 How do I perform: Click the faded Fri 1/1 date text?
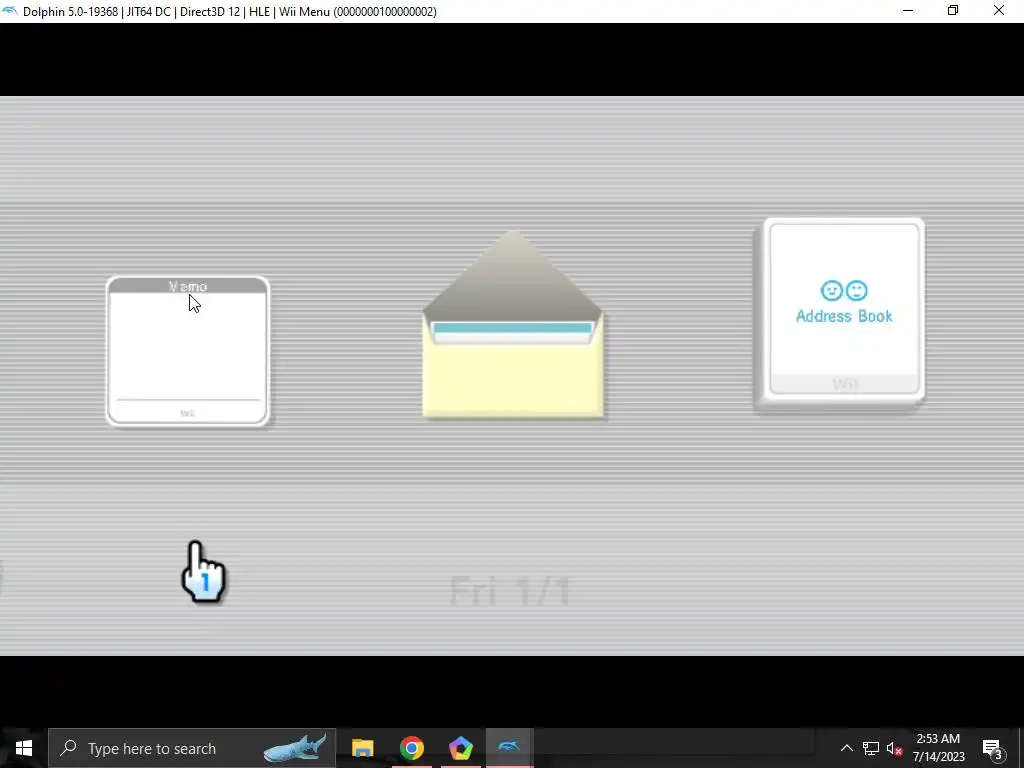pos(509,591)
